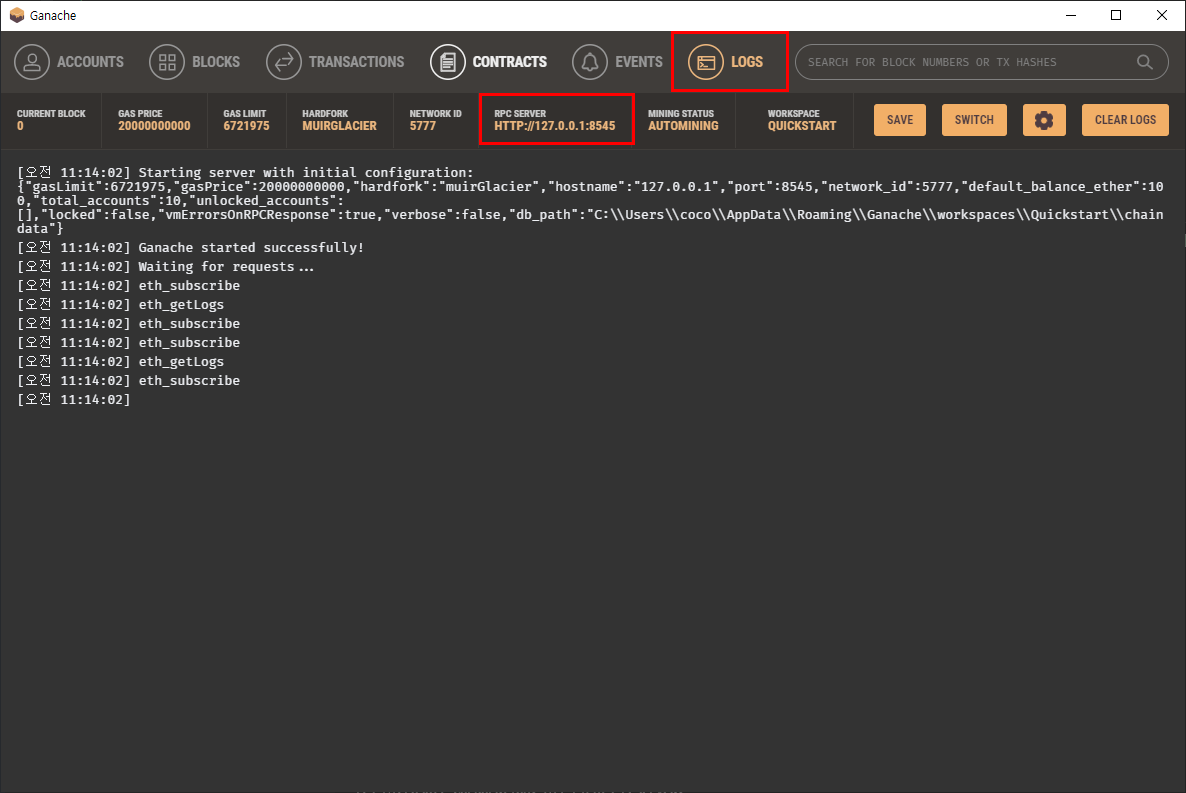Click the Accounts person icon
Viewport: 1186px width, 793px height.
32,62
